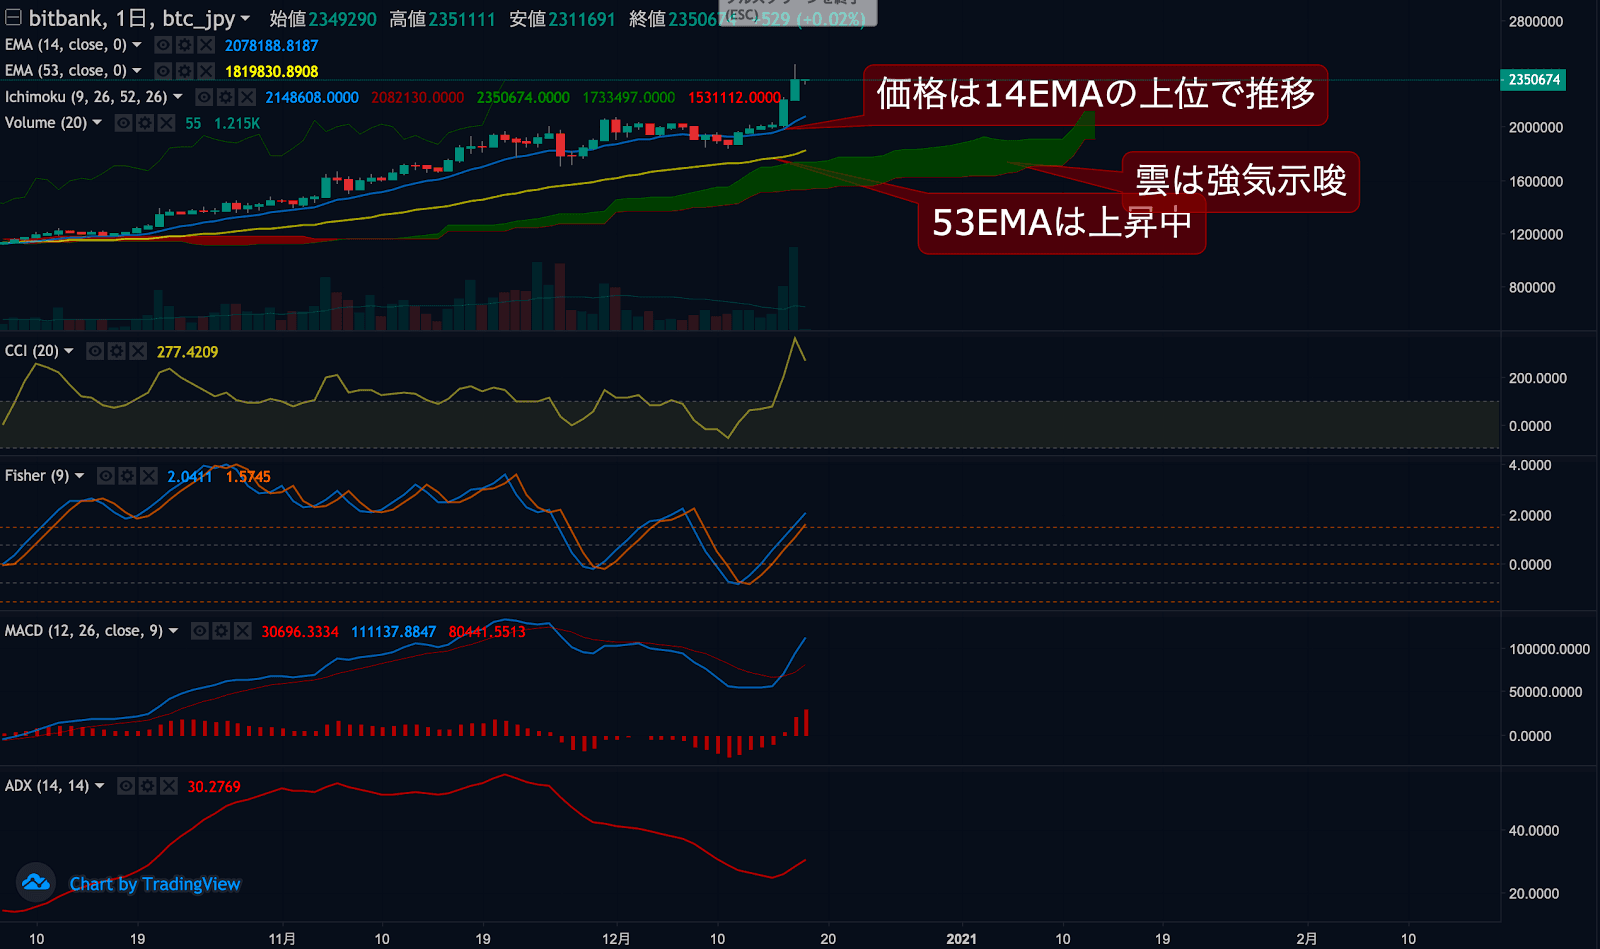The height and width of the screenshot is (949, 1600).
Task: Open CCI (20) settings gear
Action: click(x=116, y=351)
